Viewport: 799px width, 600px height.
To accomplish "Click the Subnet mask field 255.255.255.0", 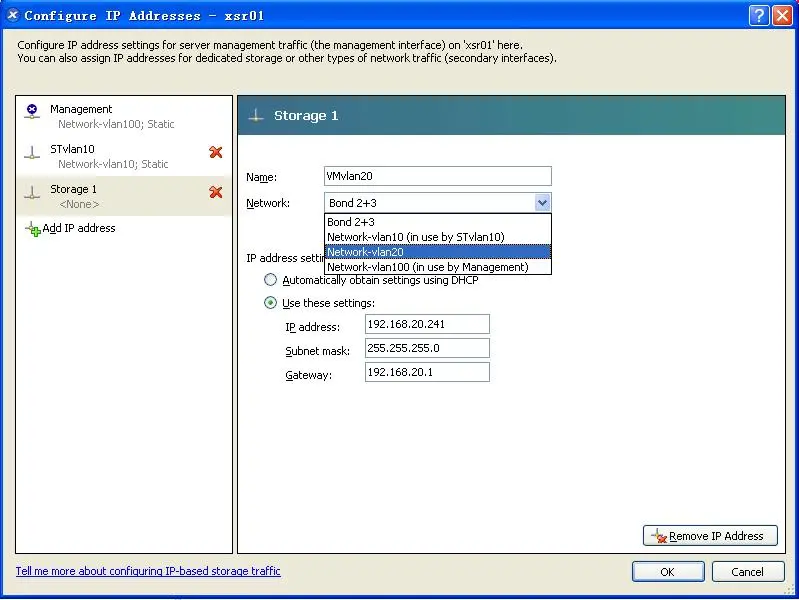I will pos(427,348).
